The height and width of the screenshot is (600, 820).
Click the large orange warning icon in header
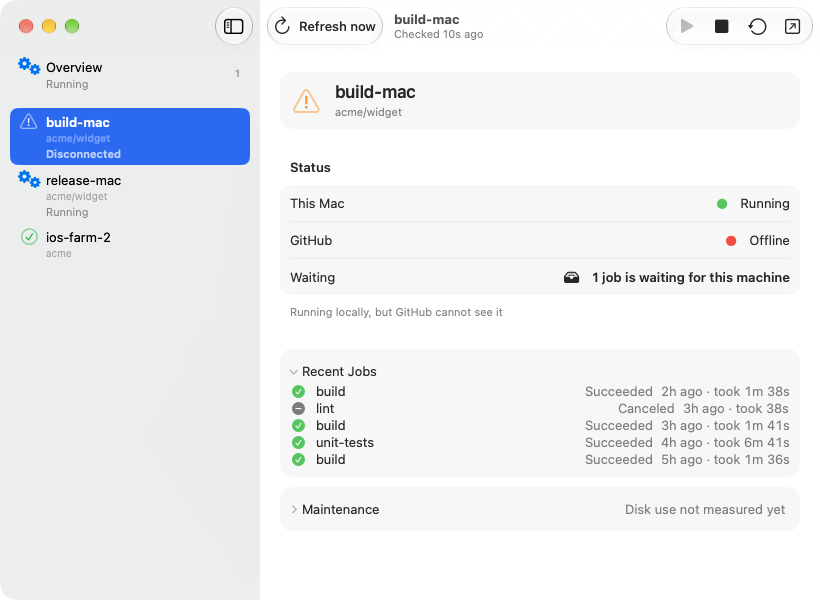[x=306, y=101]
